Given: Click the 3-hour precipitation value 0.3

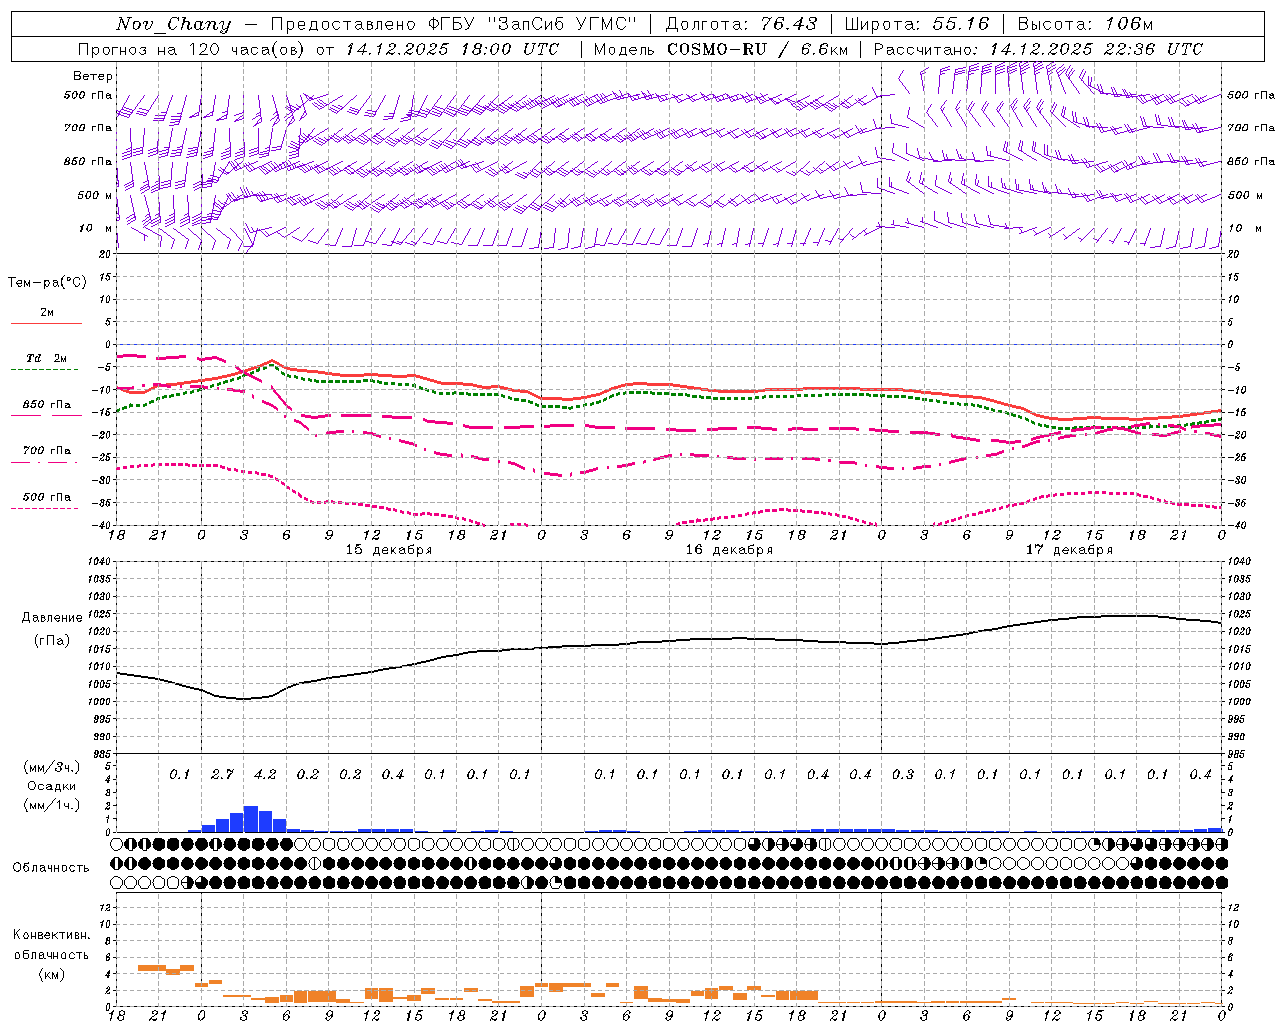Looking at the screenshot, I should pos(902,774).
